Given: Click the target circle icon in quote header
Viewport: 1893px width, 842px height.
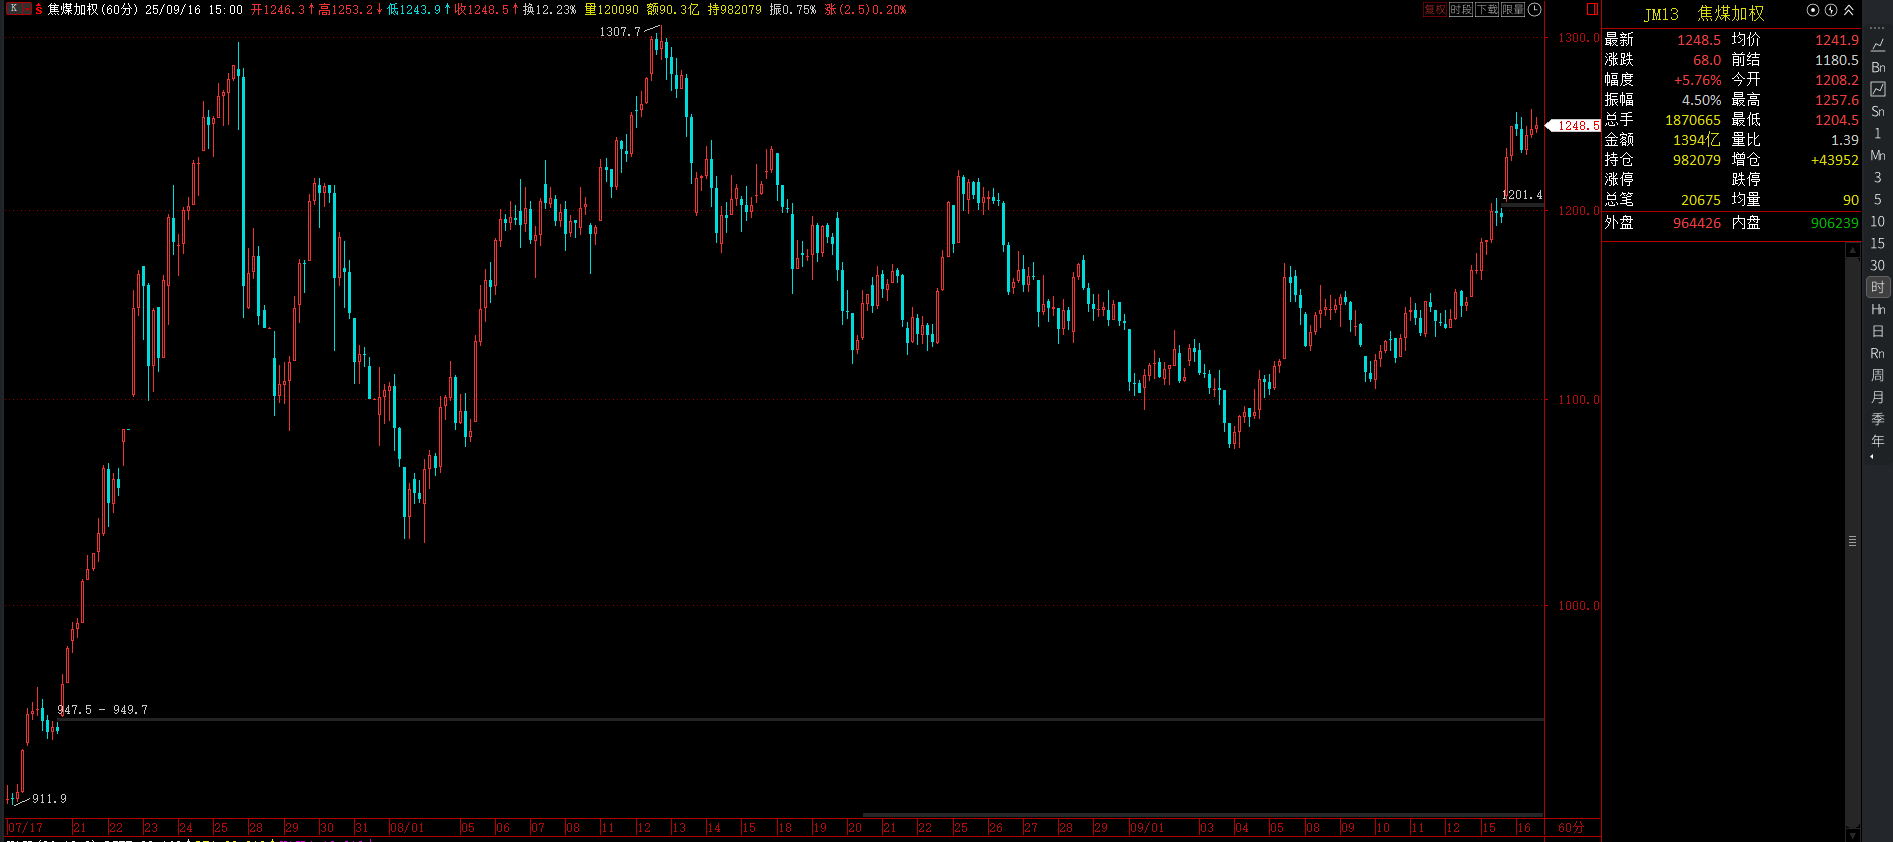Looking at the screenshot, I should [x=1813, y=10].
